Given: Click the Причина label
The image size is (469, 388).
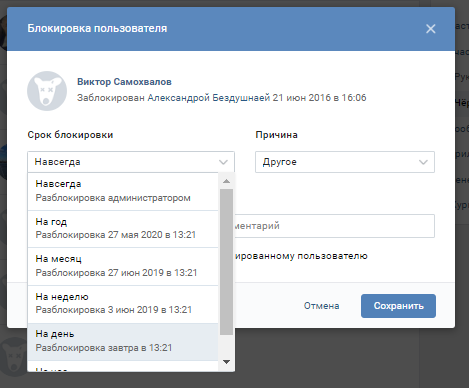Looking at the screenshot, I should coord(276,135).
